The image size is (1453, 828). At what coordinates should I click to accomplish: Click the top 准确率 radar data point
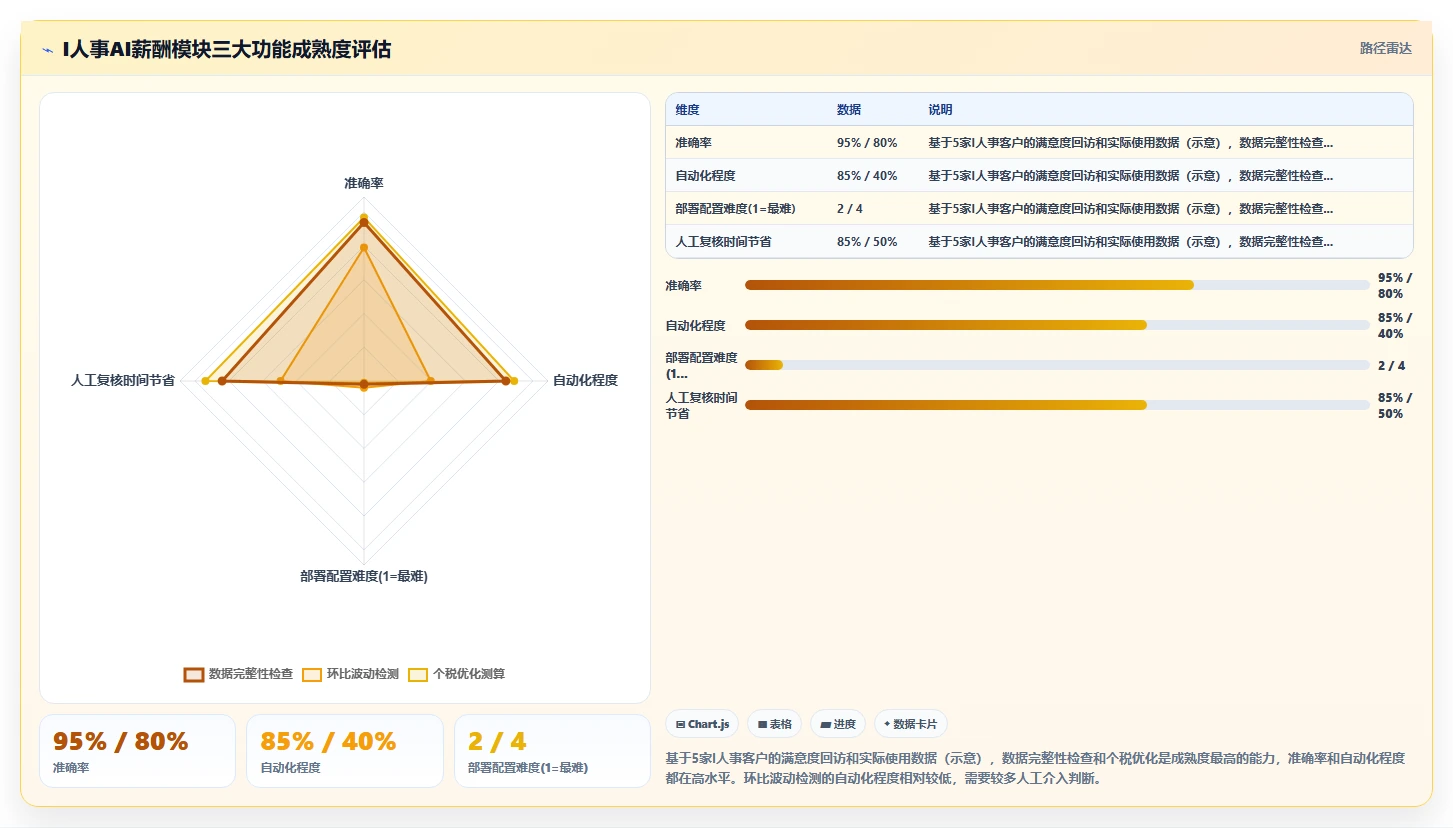pyautogui.click(x=364, y=217)
